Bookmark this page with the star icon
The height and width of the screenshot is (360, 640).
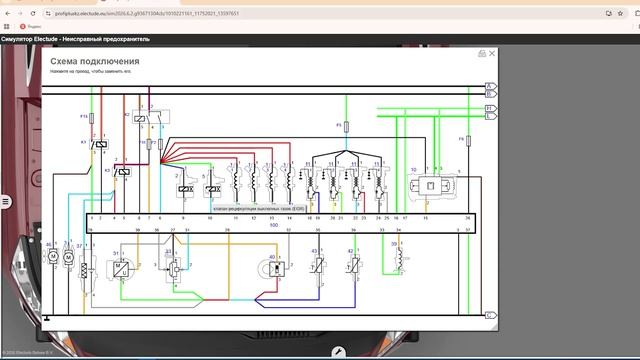[x=620, y=13]
